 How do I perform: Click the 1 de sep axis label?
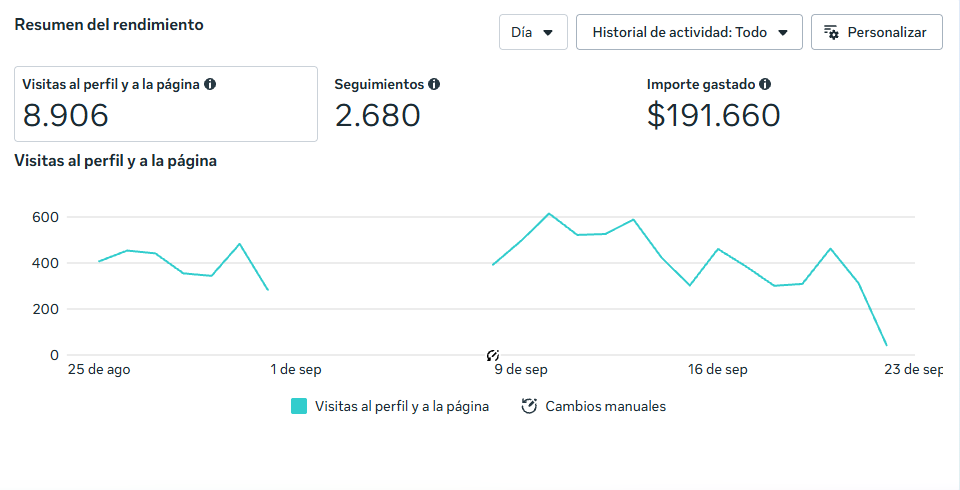tap(296, 369)
